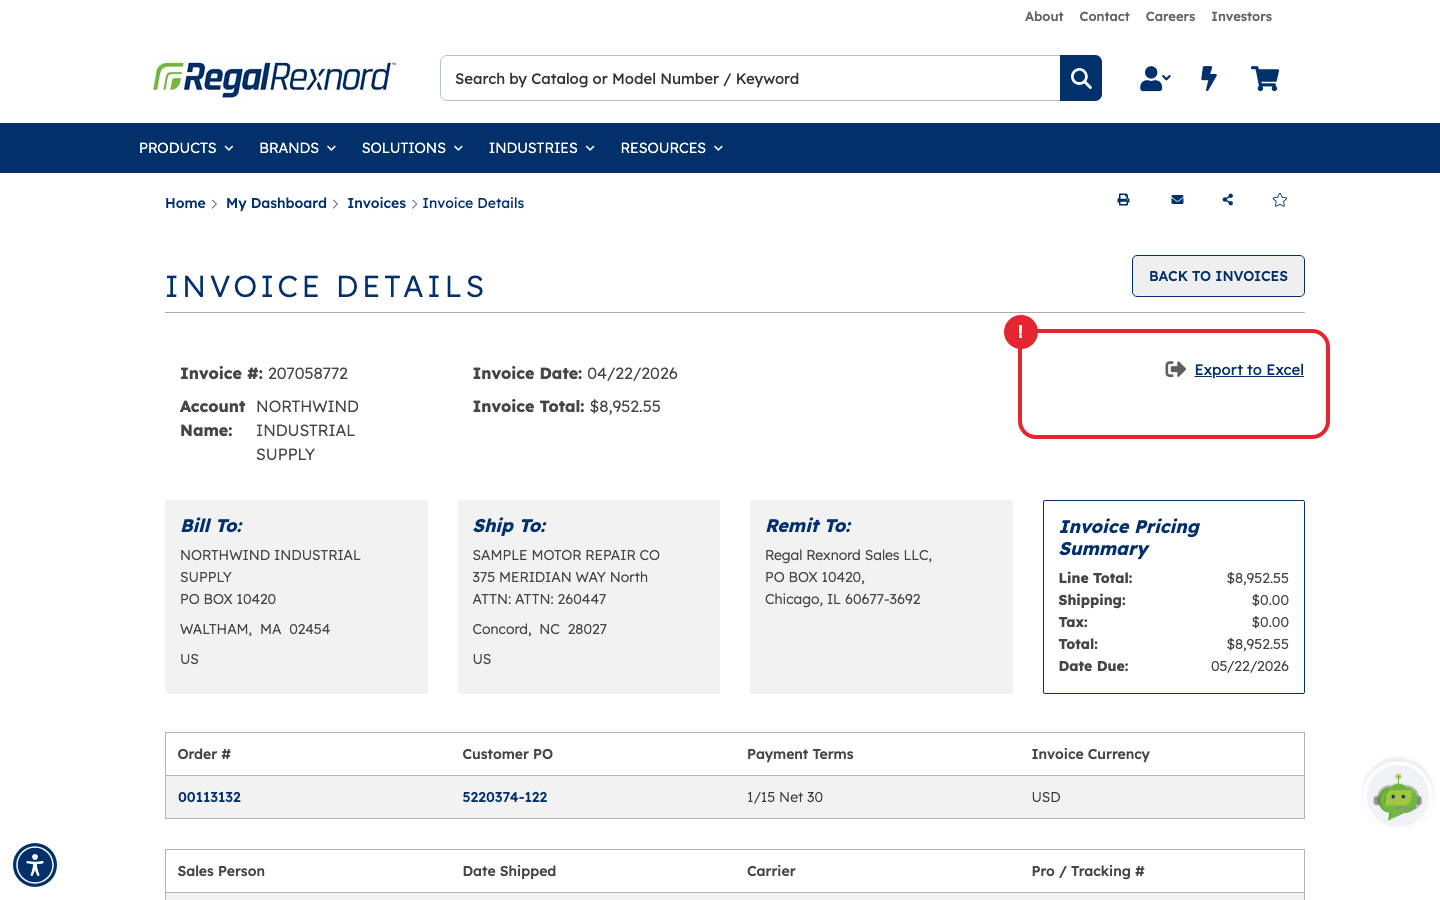The image size is (1440, 900).
Task: Open the shopping cart icon
Action: tap(1265, 78)
